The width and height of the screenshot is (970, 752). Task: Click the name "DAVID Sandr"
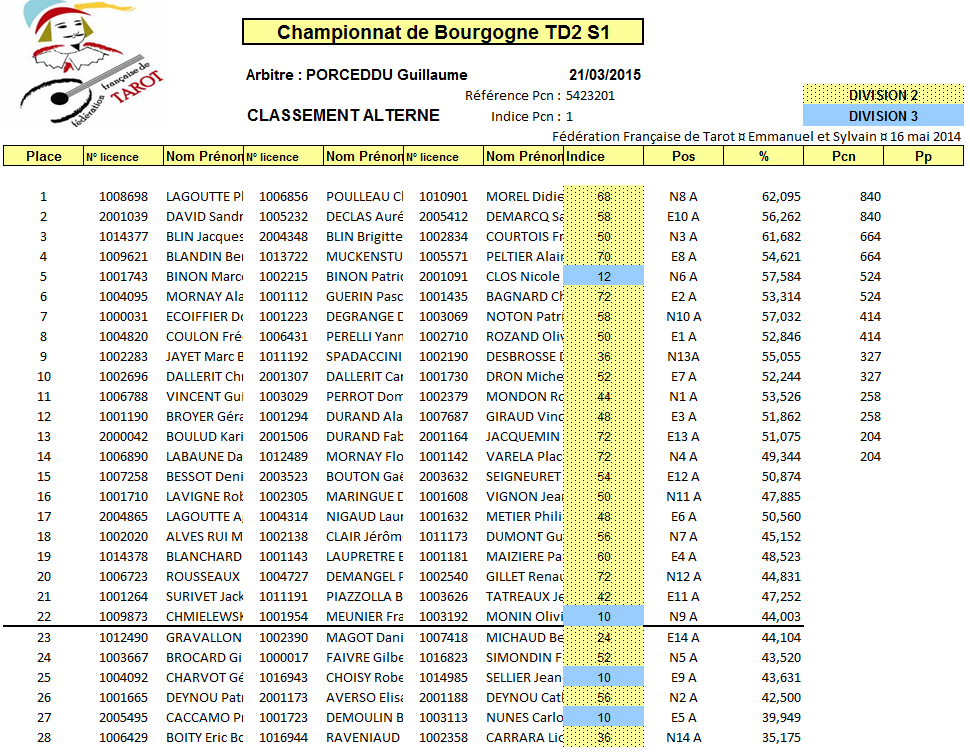pos(204,216)
